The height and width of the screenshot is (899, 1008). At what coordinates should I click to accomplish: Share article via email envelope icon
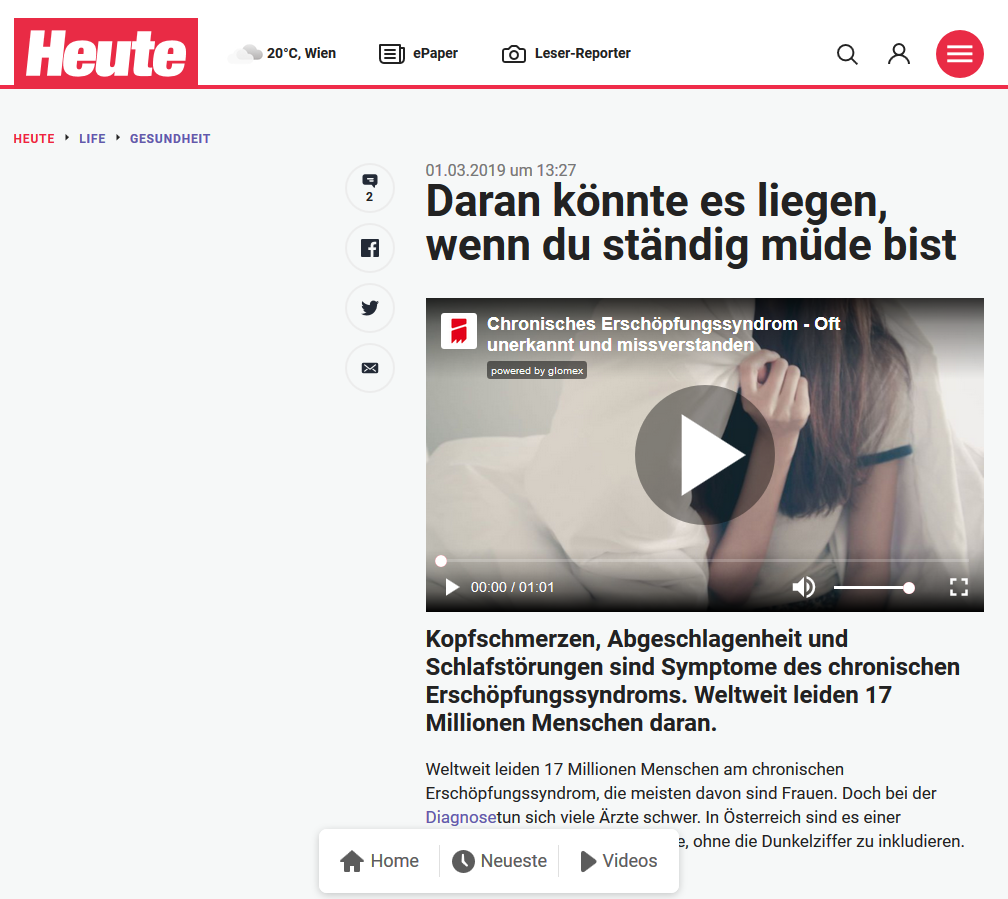click(x=370, y=368)
